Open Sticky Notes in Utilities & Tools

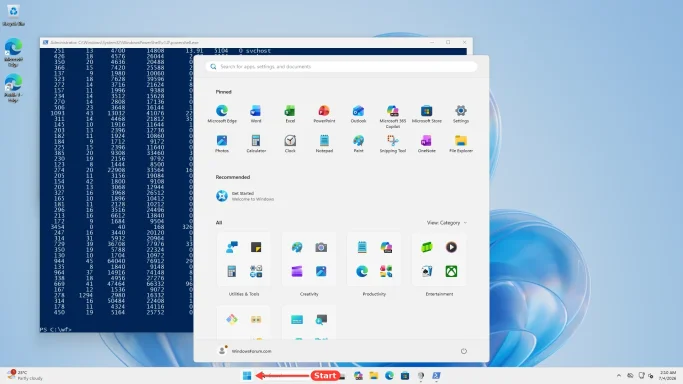tap(256, 247)
